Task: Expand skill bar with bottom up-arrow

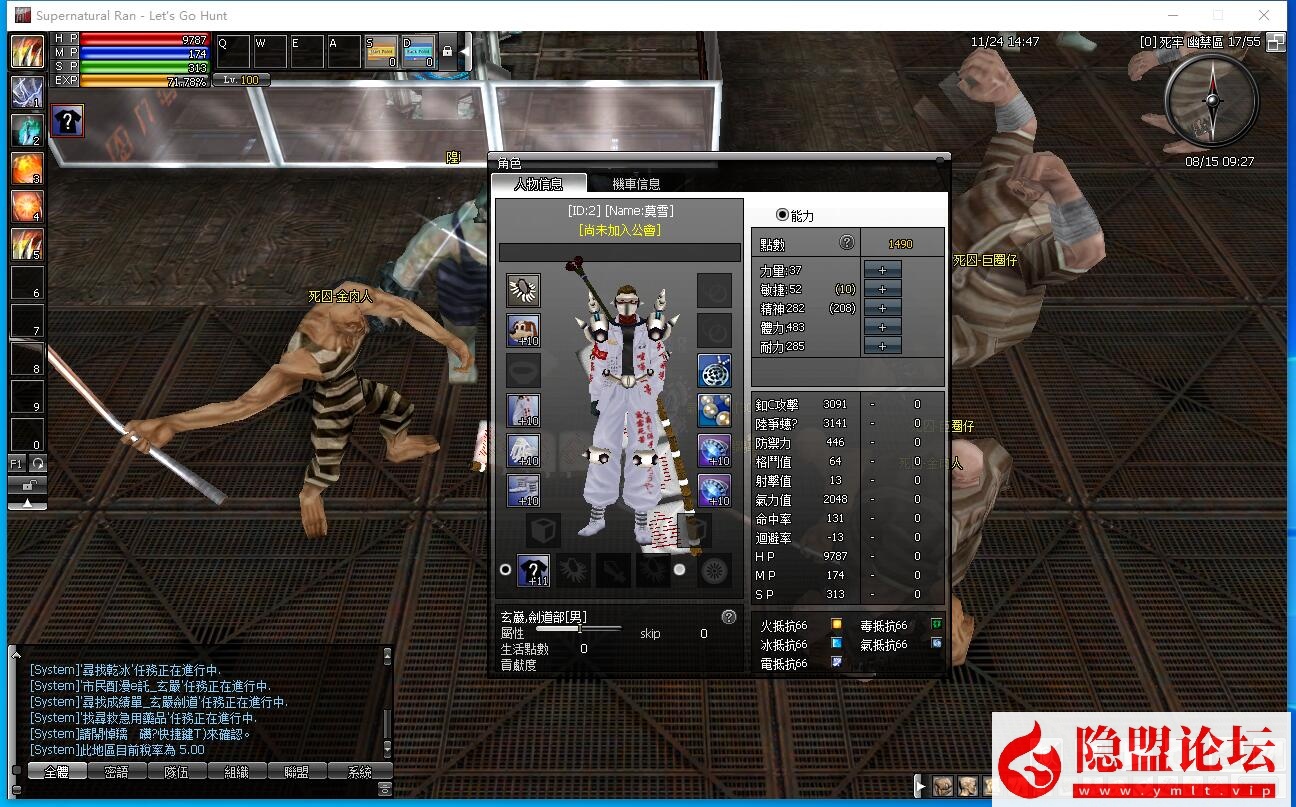Action: pyautogui.click(x=27, y=504)
